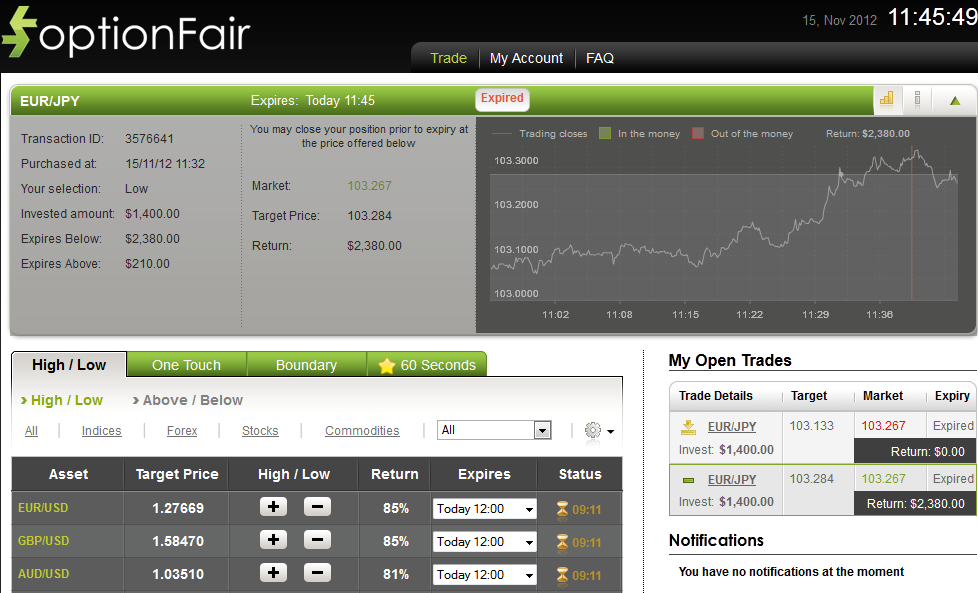Click the Expired status badge

(x=502, y=99)
